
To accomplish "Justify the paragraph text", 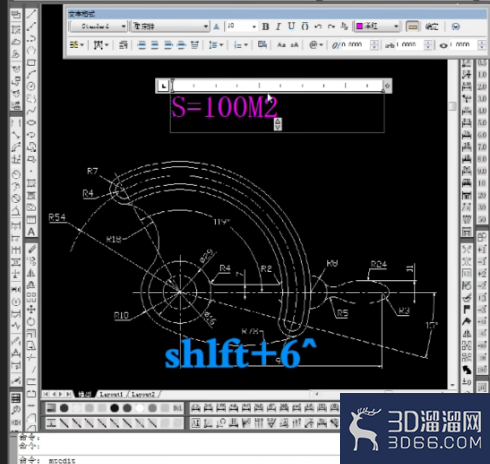I will (x=181, y=45).
